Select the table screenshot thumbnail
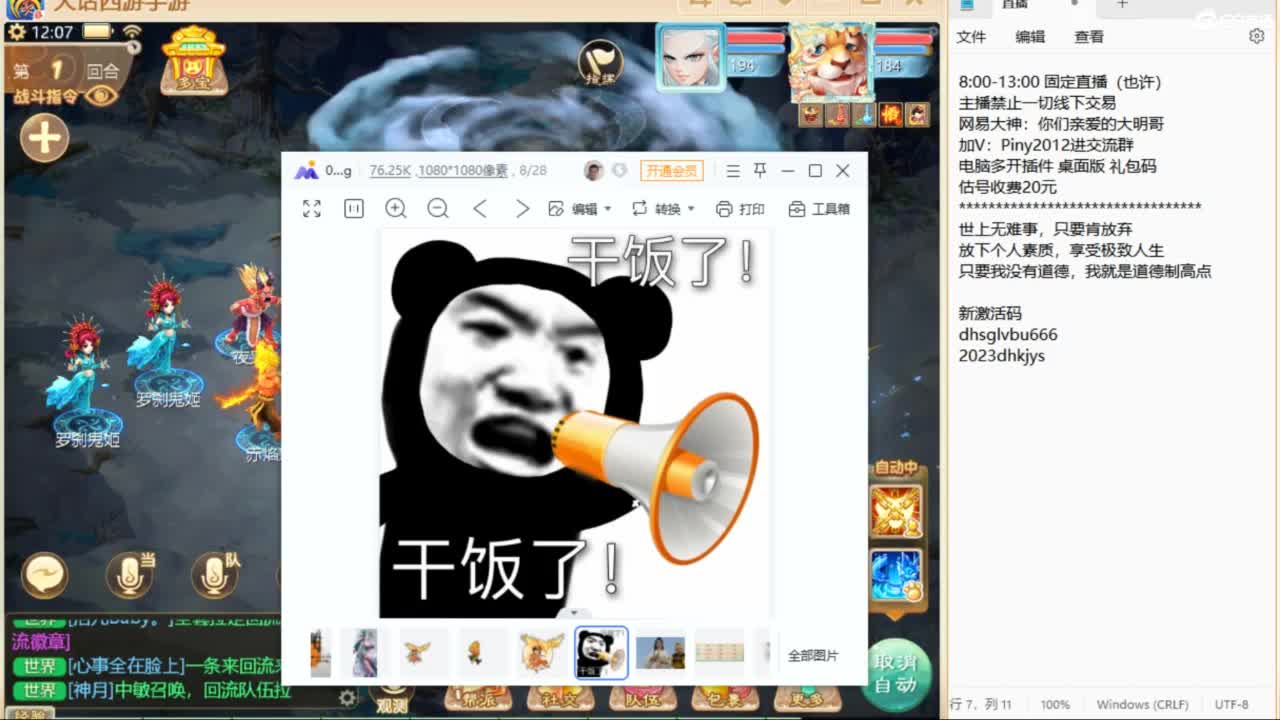 (720, 653)
